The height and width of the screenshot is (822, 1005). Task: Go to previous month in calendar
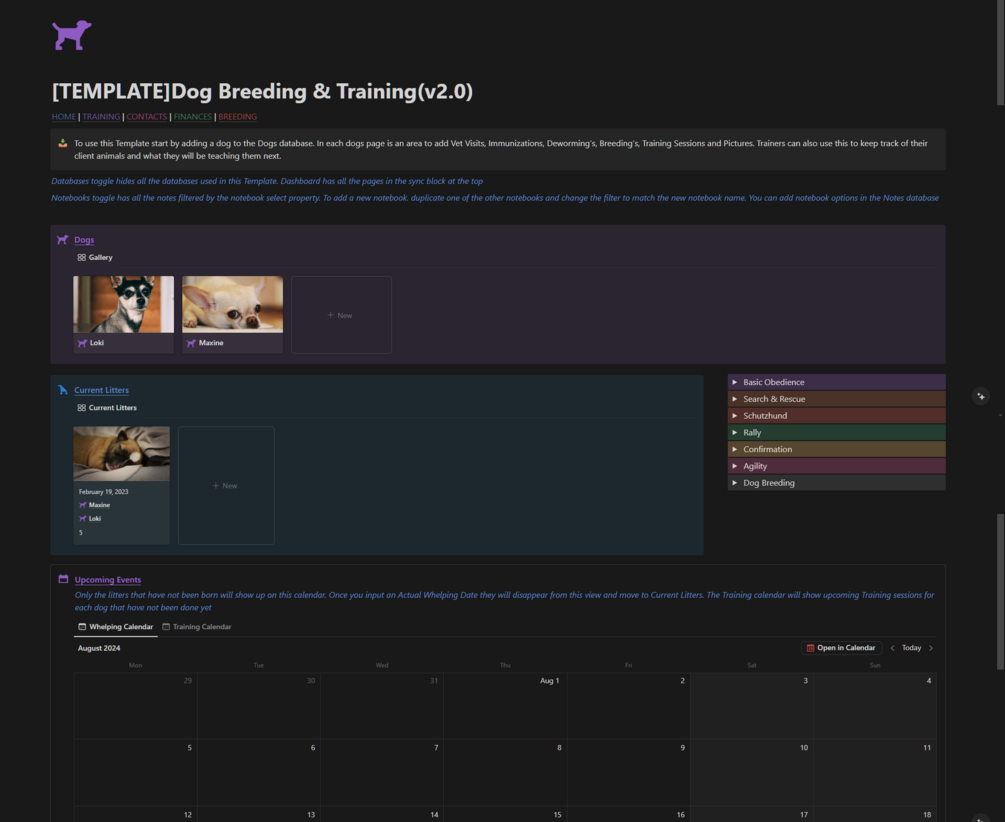892,648
